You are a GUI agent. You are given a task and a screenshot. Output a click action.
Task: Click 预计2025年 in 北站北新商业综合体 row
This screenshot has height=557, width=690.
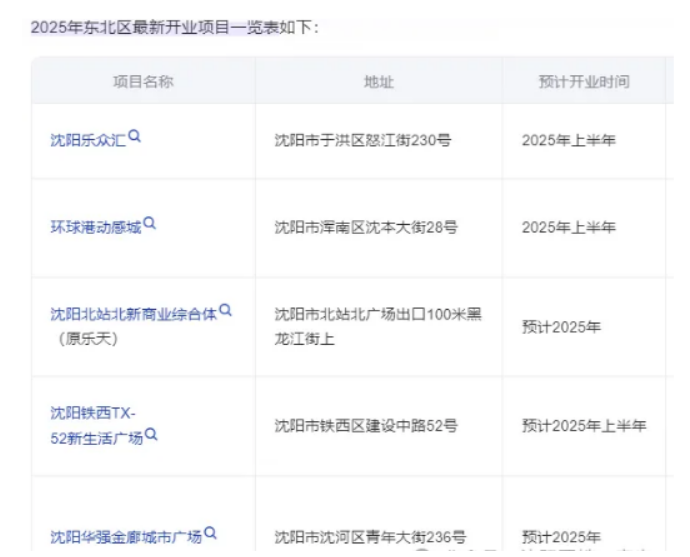[x=561, y=327]
